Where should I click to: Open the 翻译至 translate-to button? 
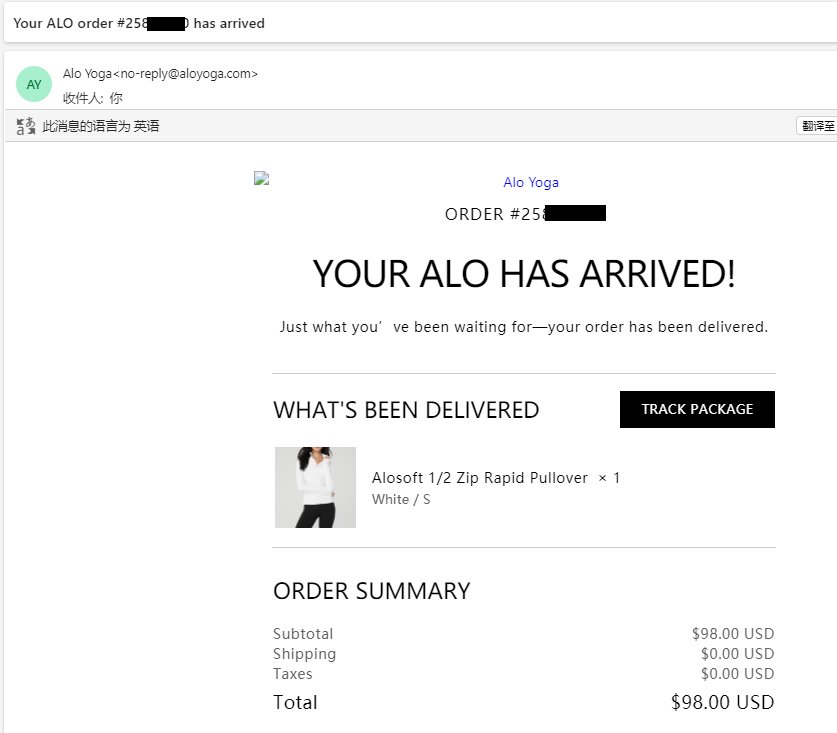[816, 126]
